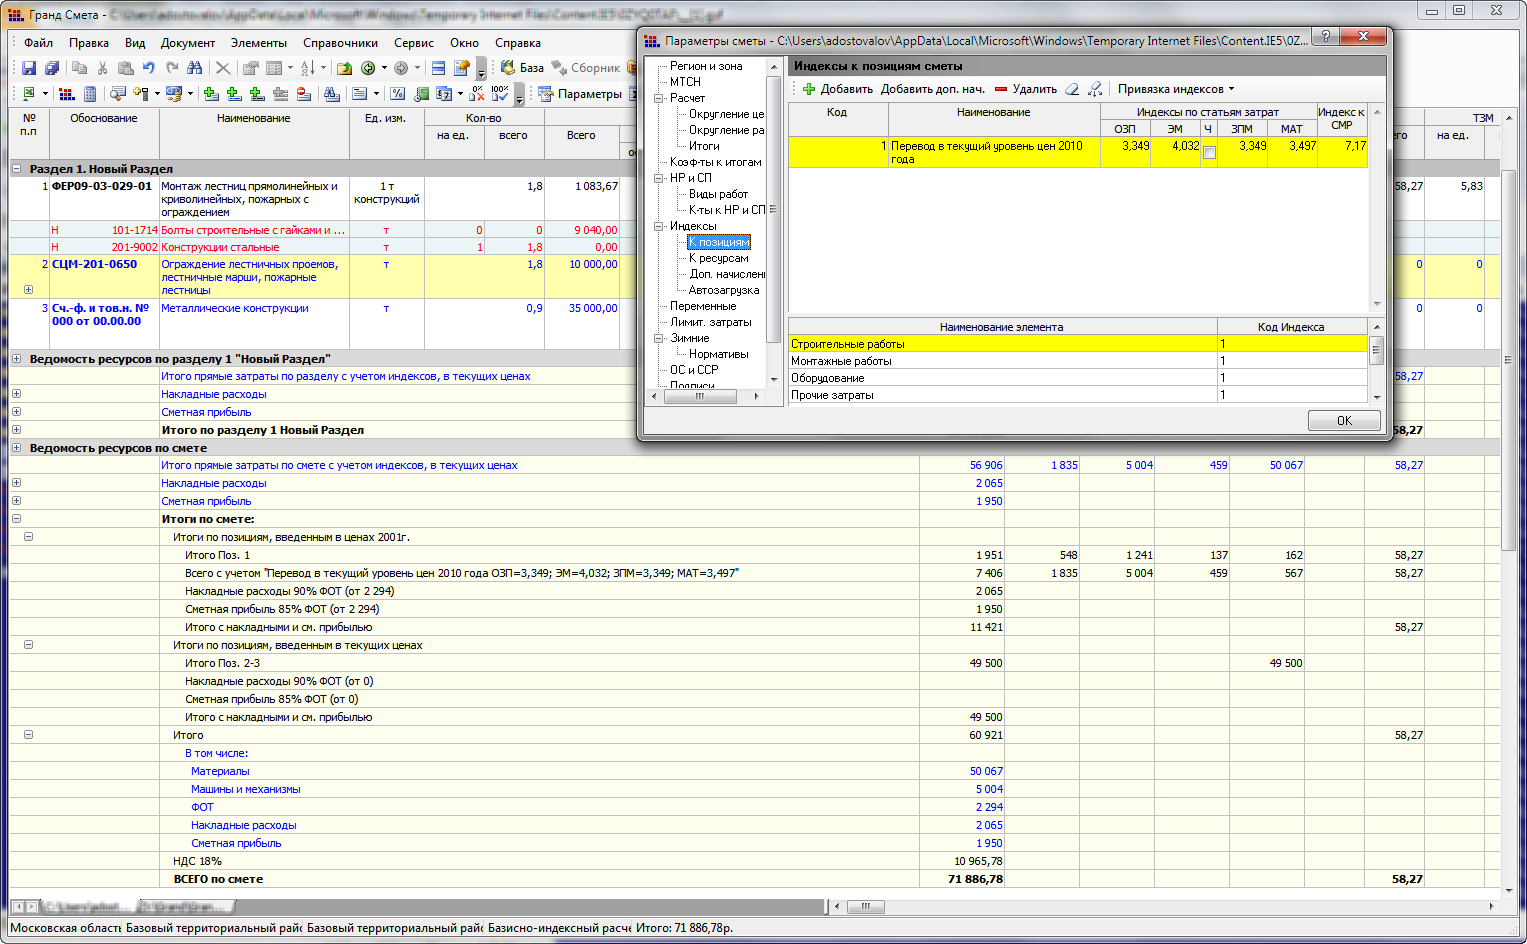This screenshot has width=1527, height=944.
Task: Click the Undo arrow icon
Action: pyautogui.click(x=149, y=68)
